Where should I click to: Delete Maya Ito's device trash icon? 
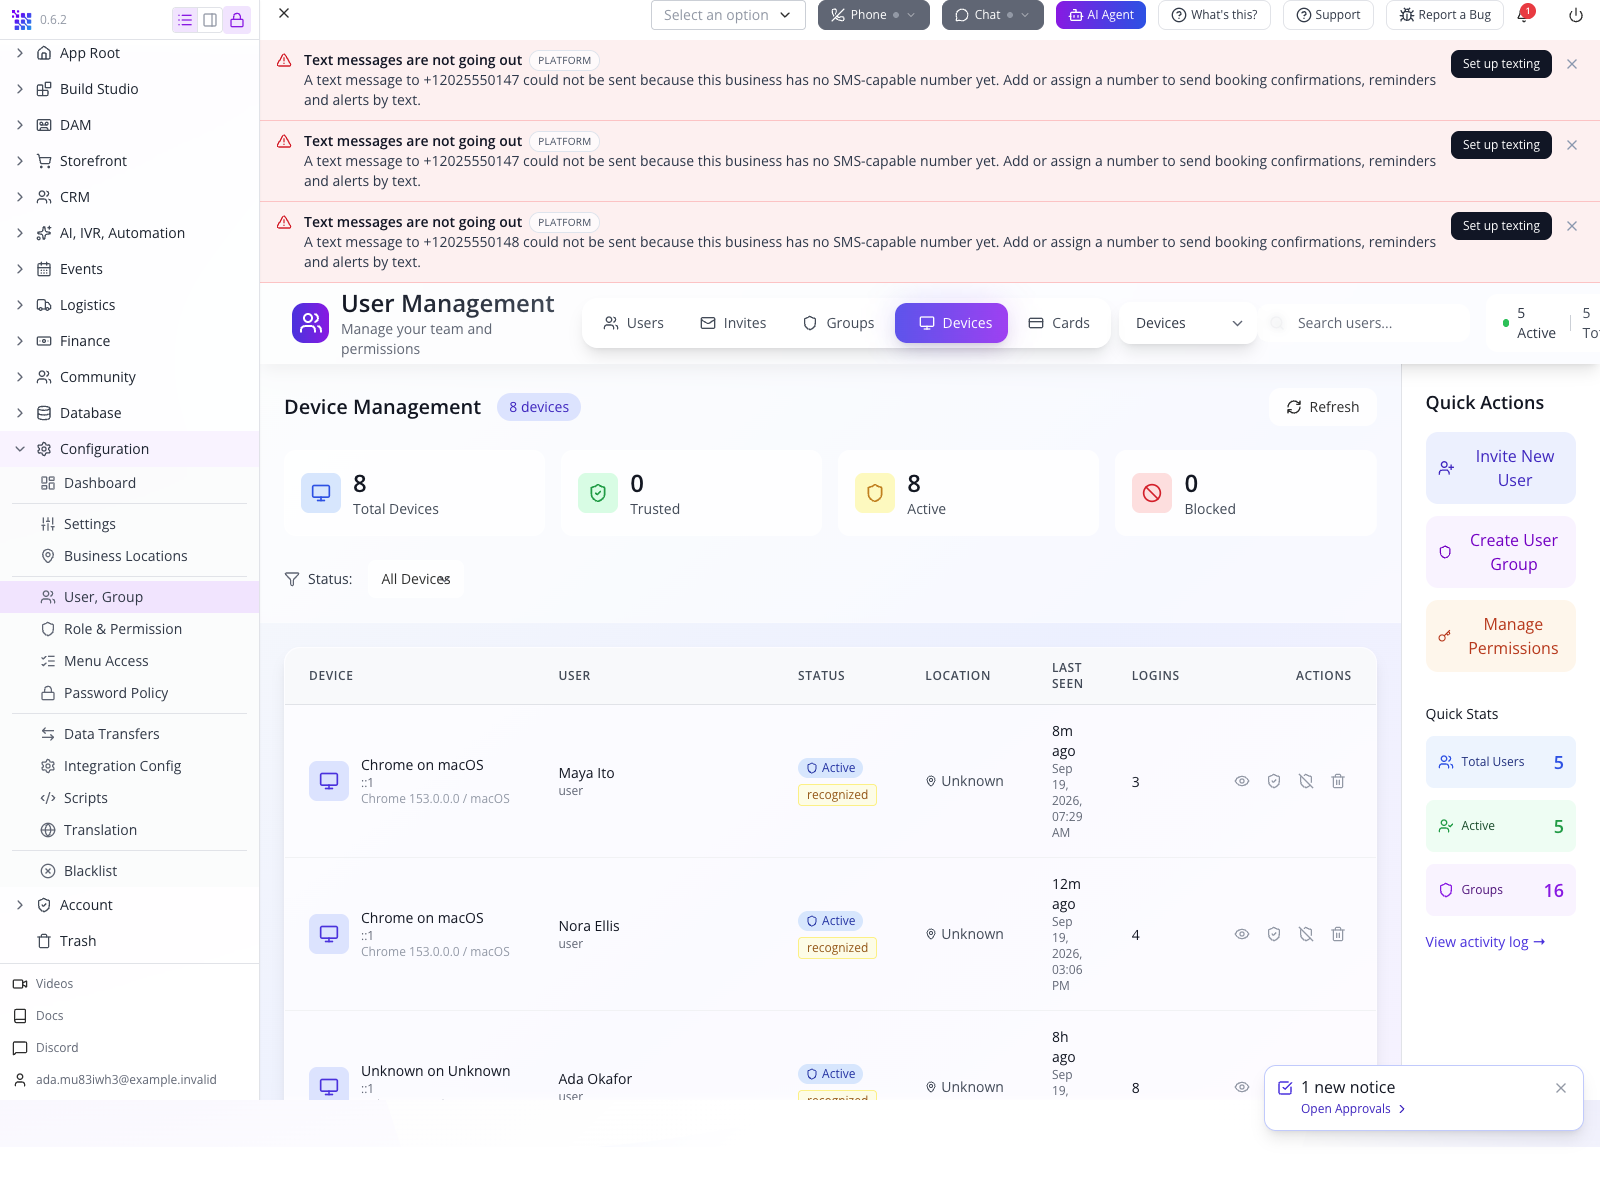coord(1338,781)
